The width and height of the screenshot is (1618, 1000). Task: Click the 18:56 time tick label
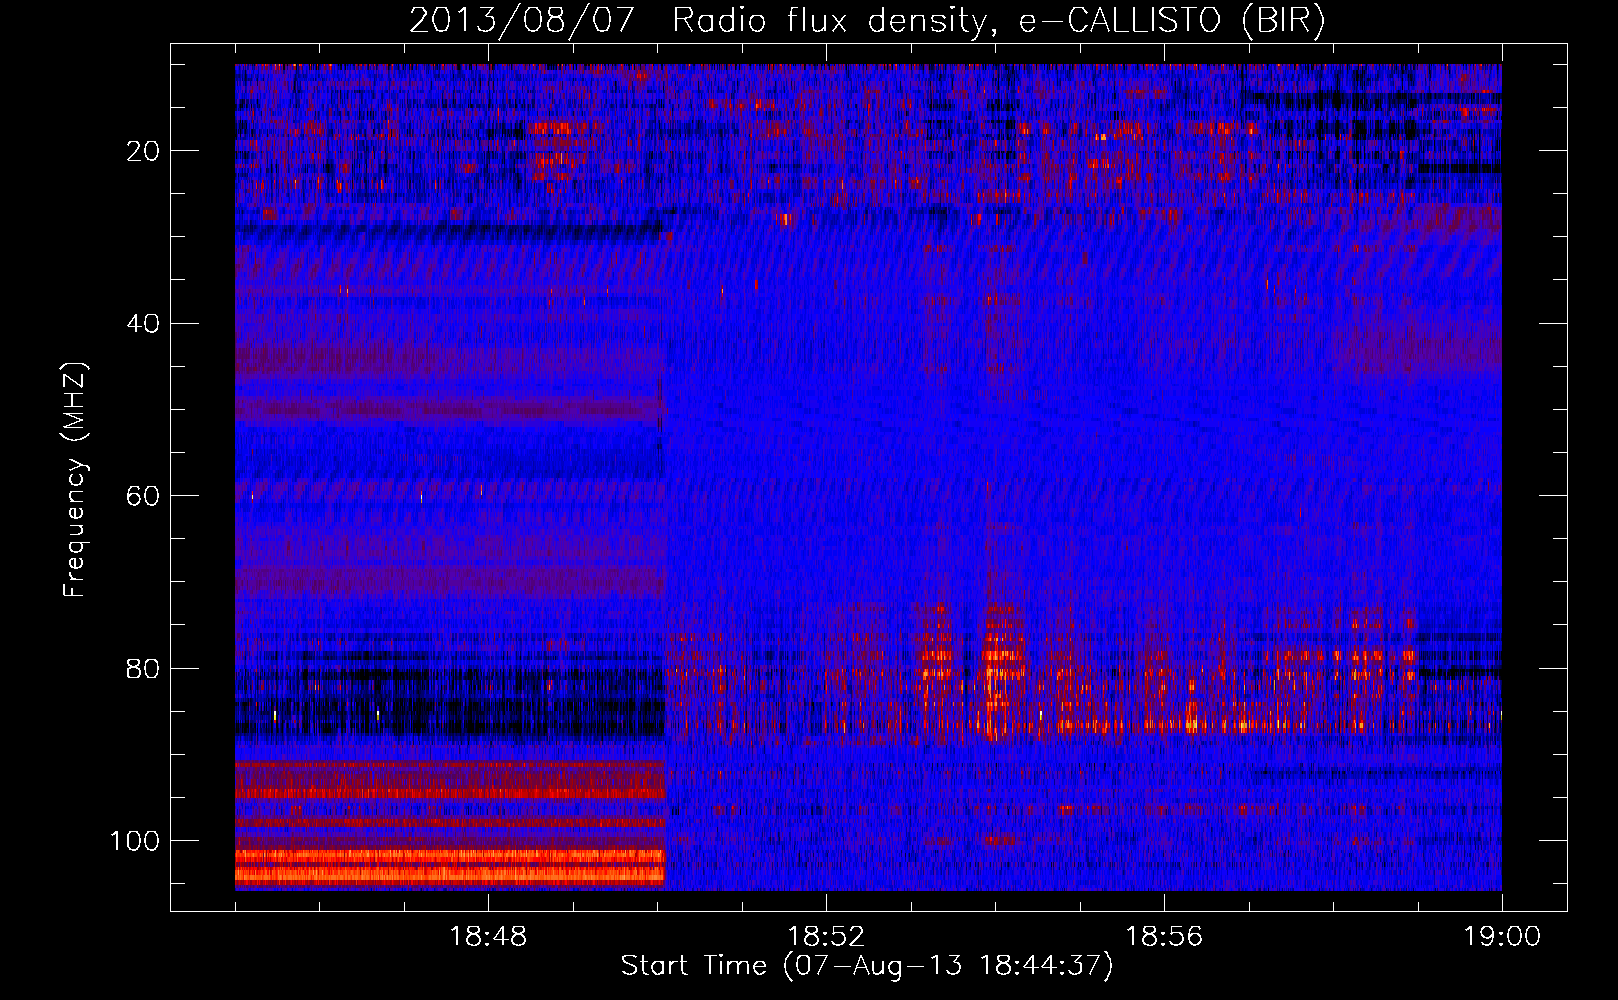click(1164, 937)
